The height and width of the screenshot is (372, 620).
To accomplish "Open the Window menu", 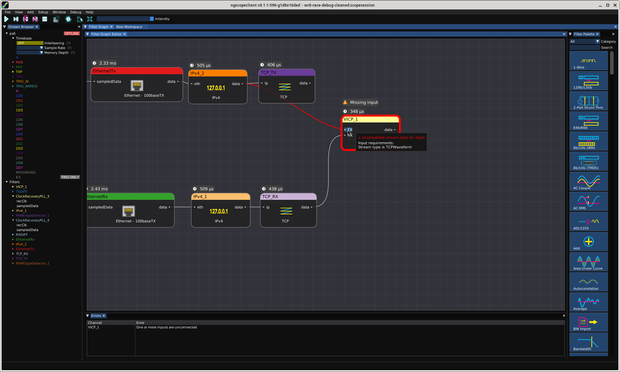I will tap(59, 12).
